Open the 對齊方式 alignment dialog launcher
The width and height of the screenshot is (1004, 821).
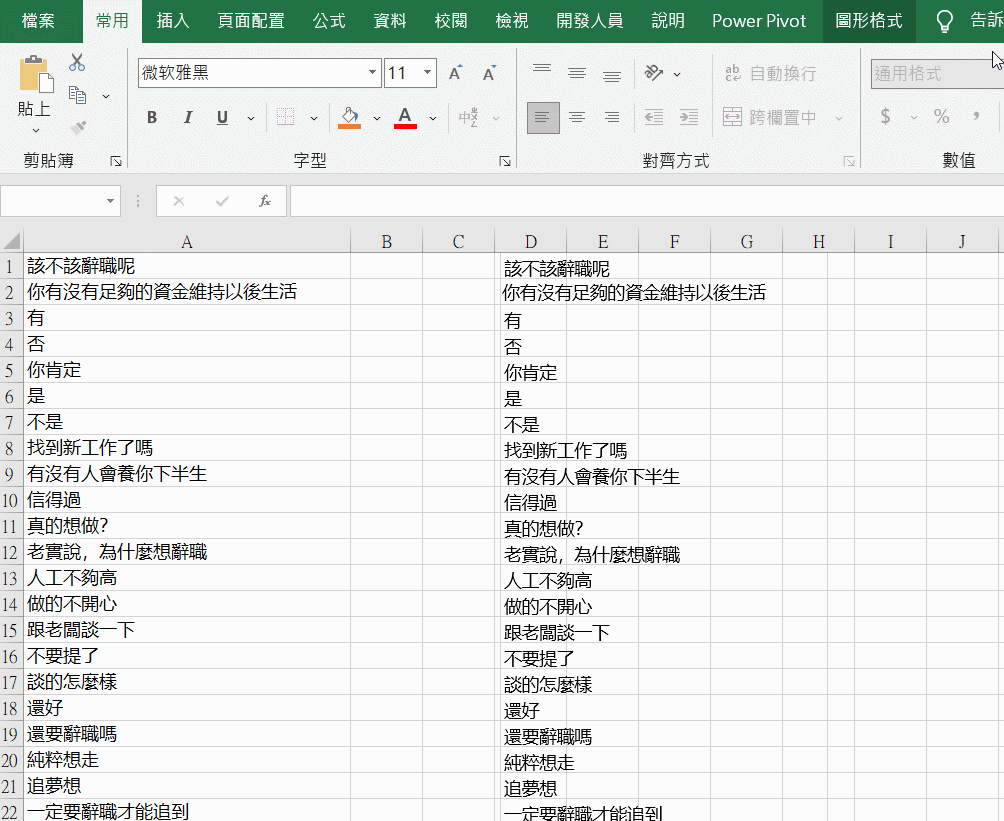(x=849, y=161)
